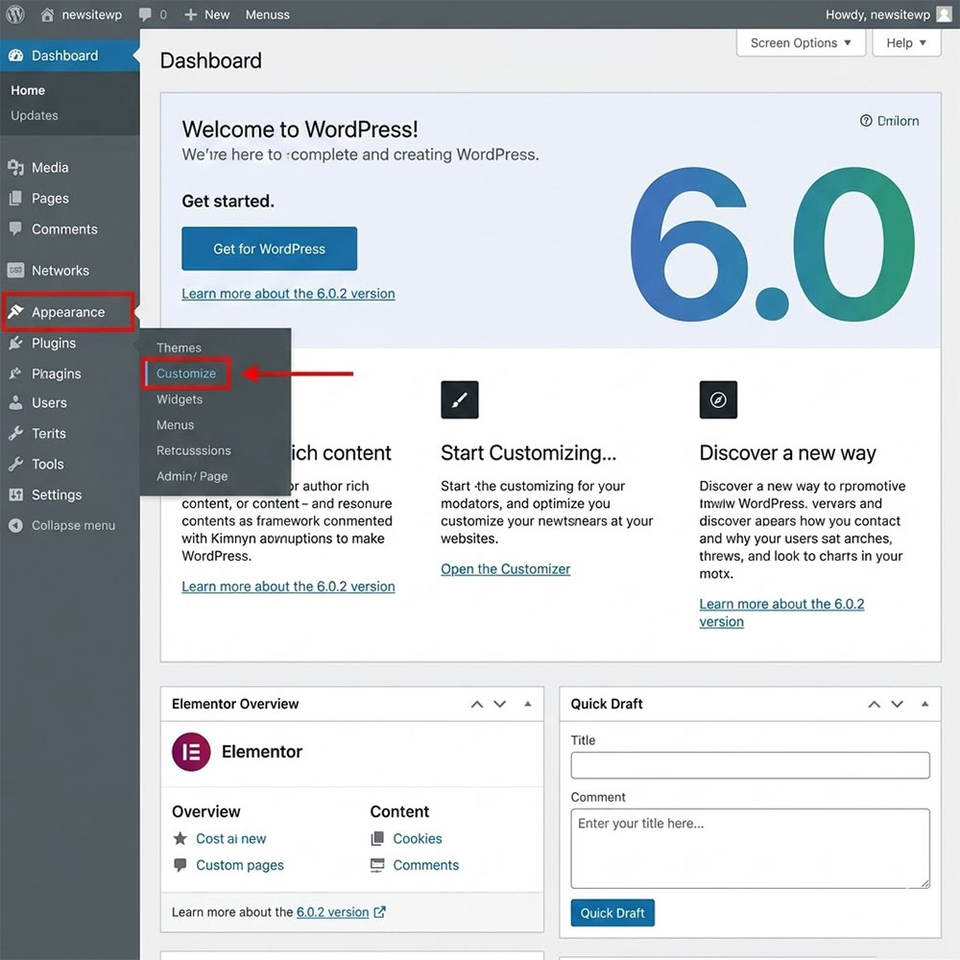Open Menus in Appearance submenu
The image size is (960, 960).
point(175,425)
